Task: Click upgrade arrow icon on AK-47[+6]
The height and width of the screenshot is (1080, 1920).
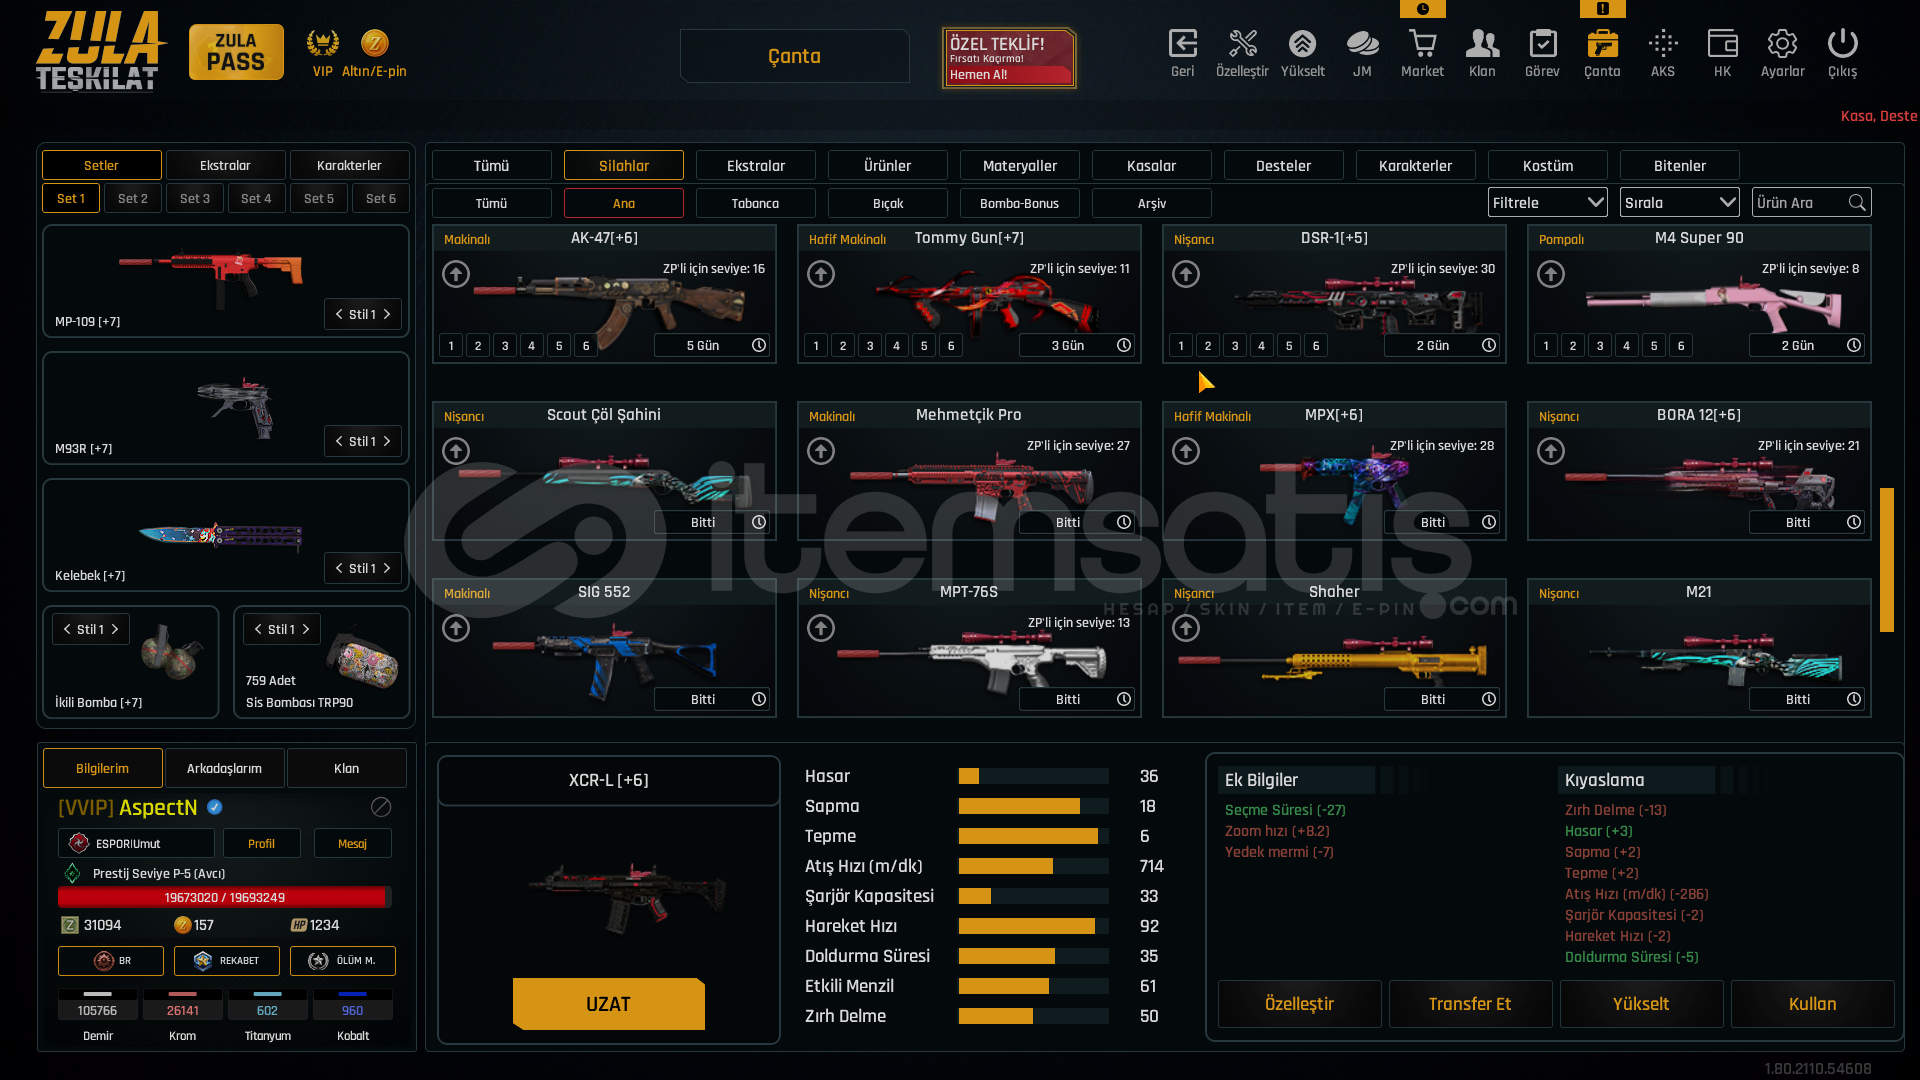Action: pyautogui.click(x=456, y=274)
